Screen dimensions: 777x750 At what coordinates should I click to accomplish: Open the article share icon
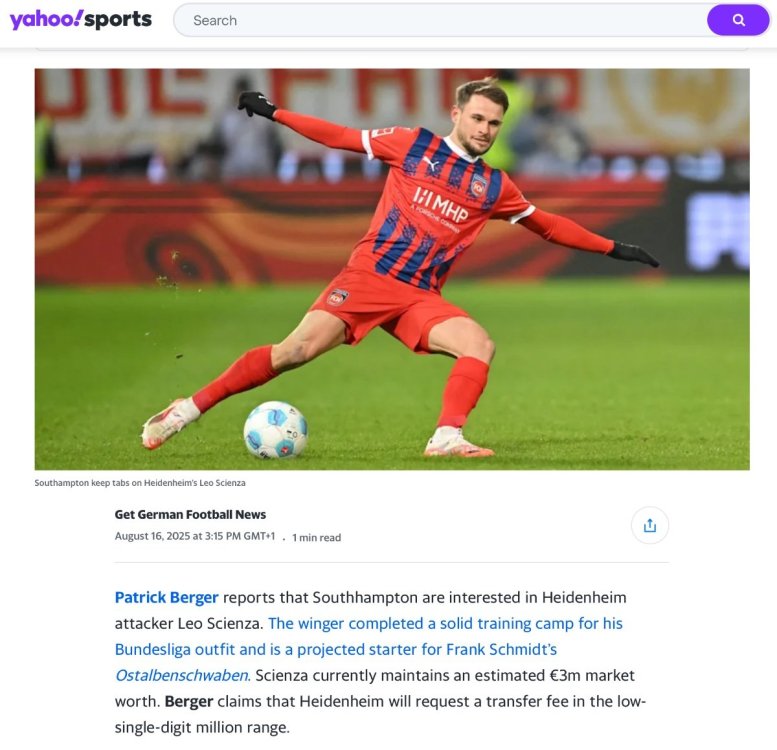[x=650, y=525]
